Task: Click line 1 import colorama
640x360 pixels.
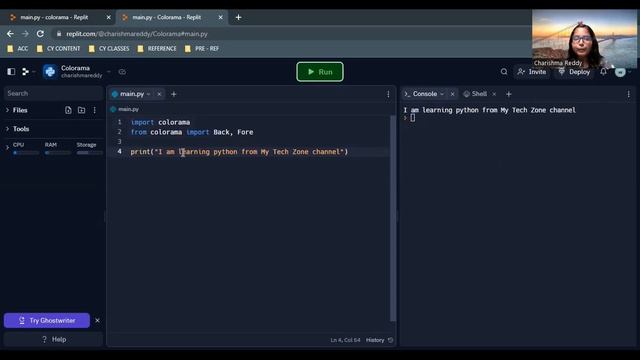Action: (160, 122)
